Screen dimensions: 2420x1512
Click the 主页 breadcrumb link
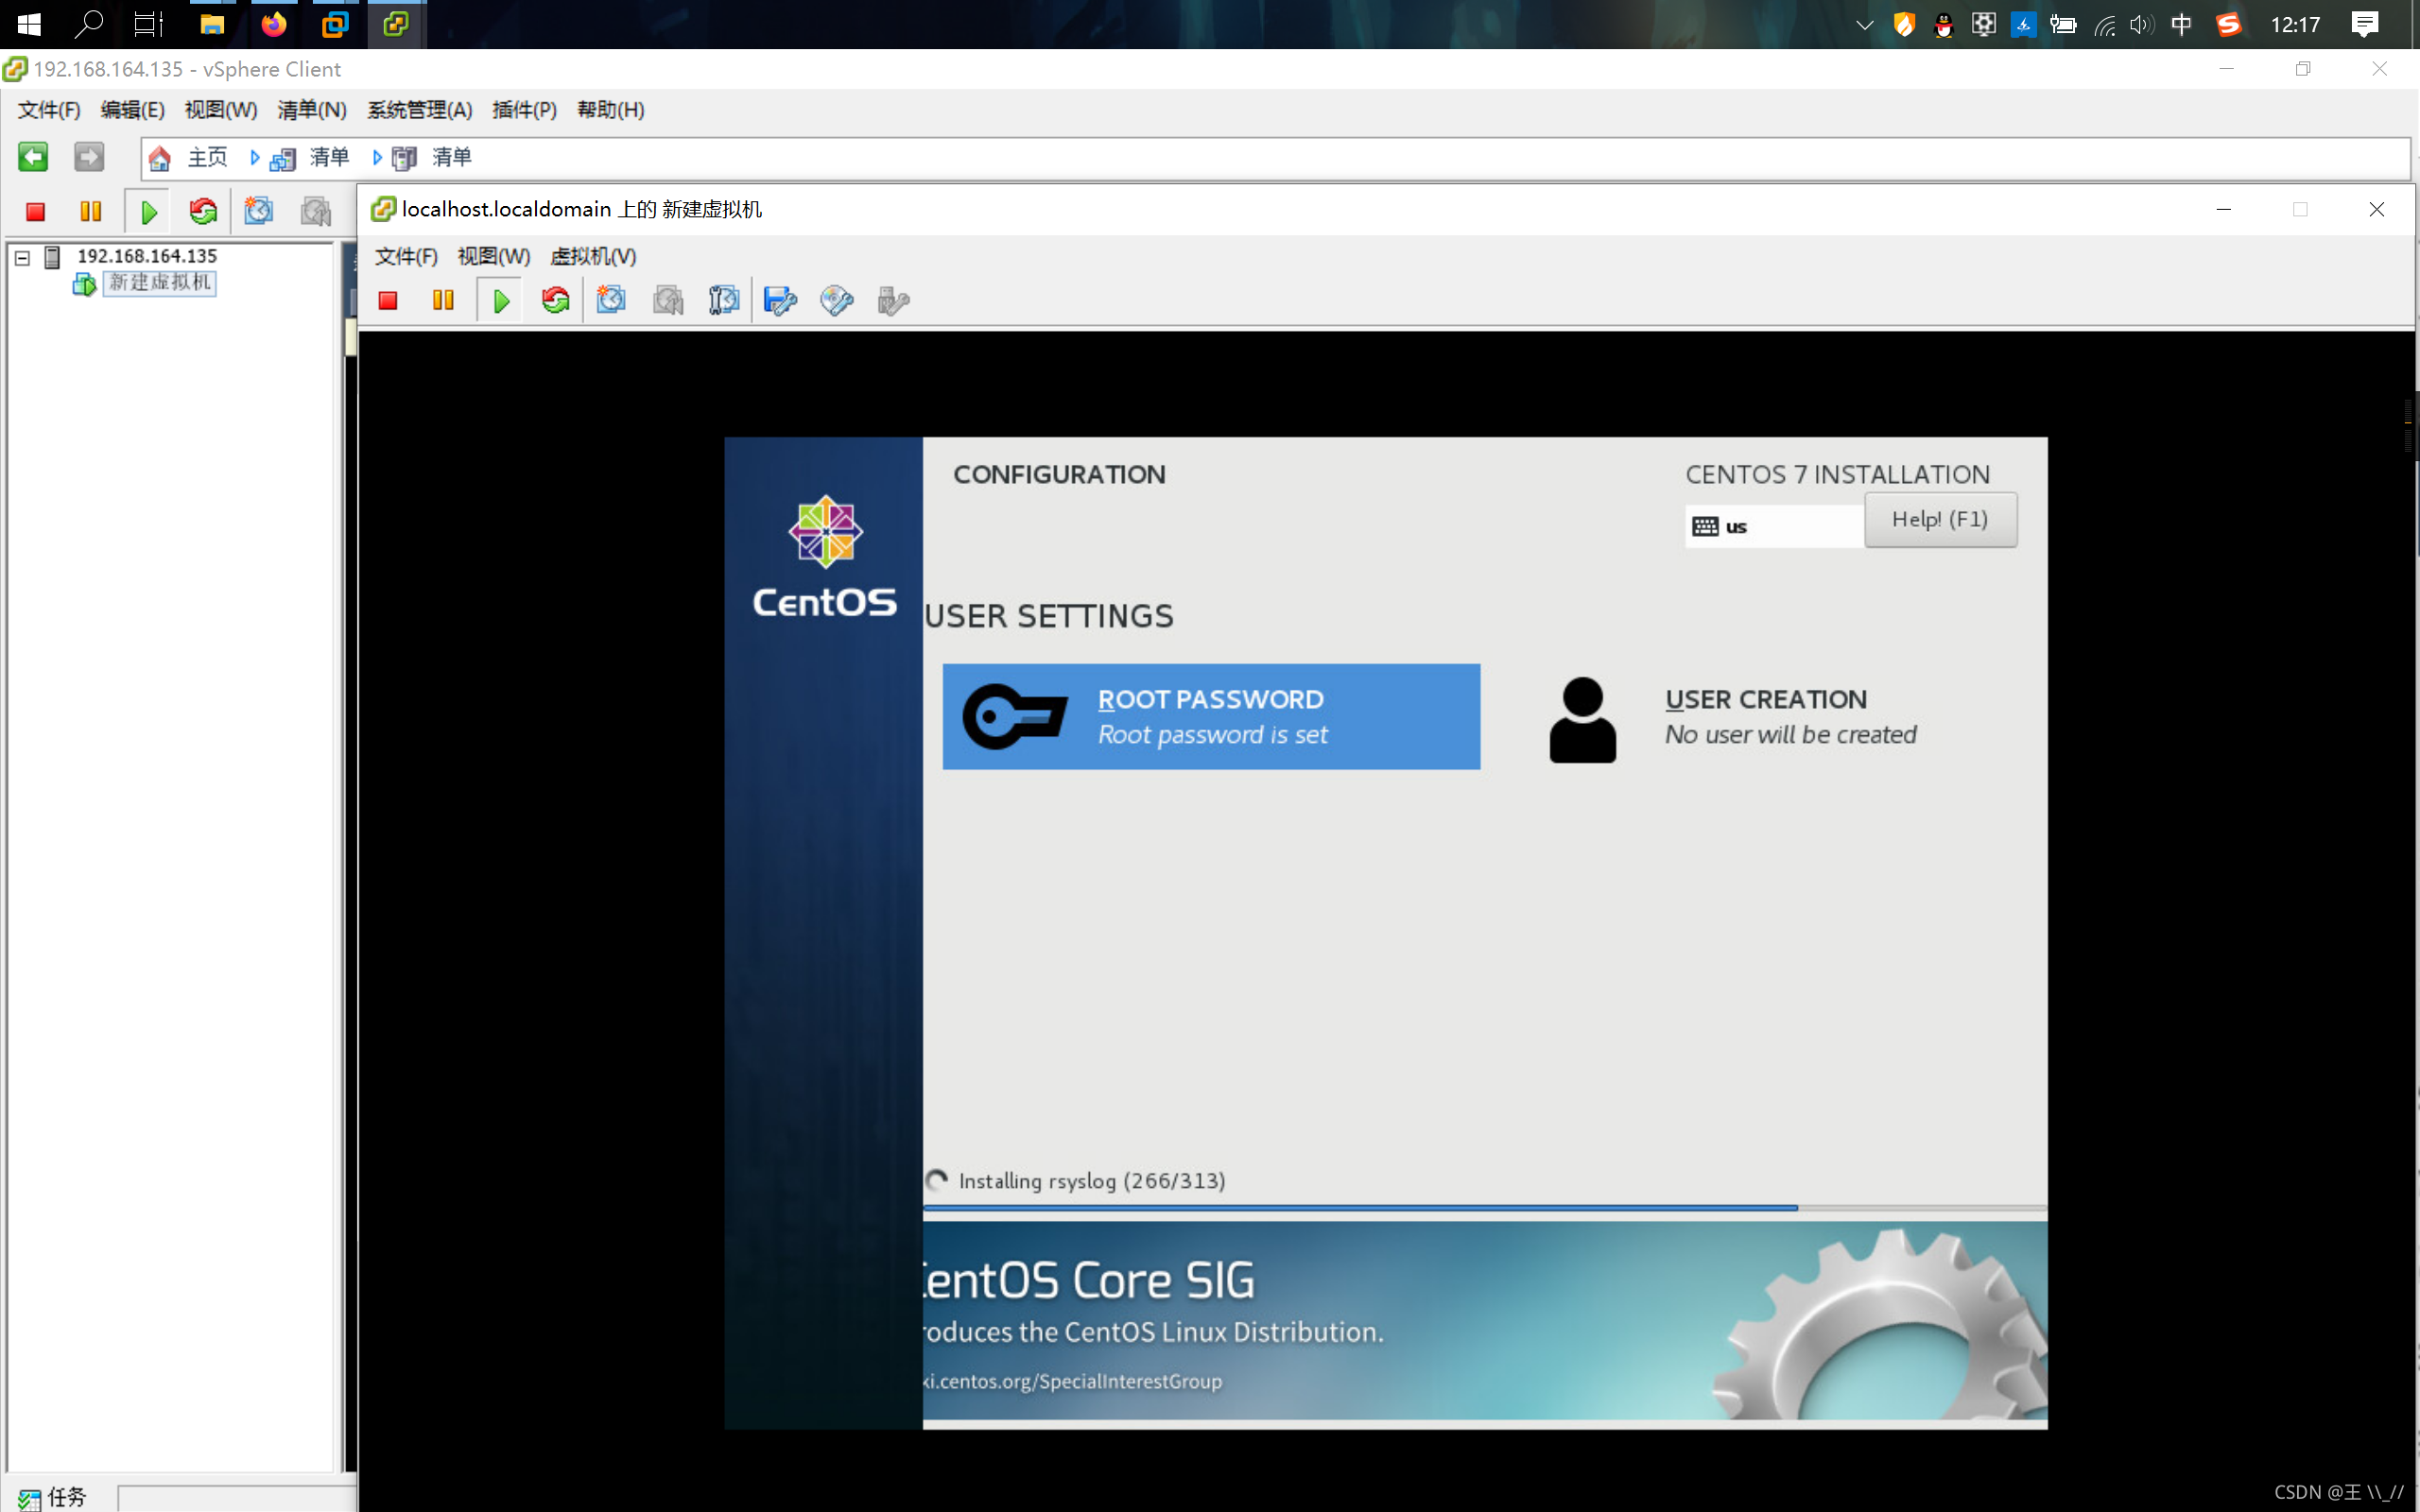208,157
